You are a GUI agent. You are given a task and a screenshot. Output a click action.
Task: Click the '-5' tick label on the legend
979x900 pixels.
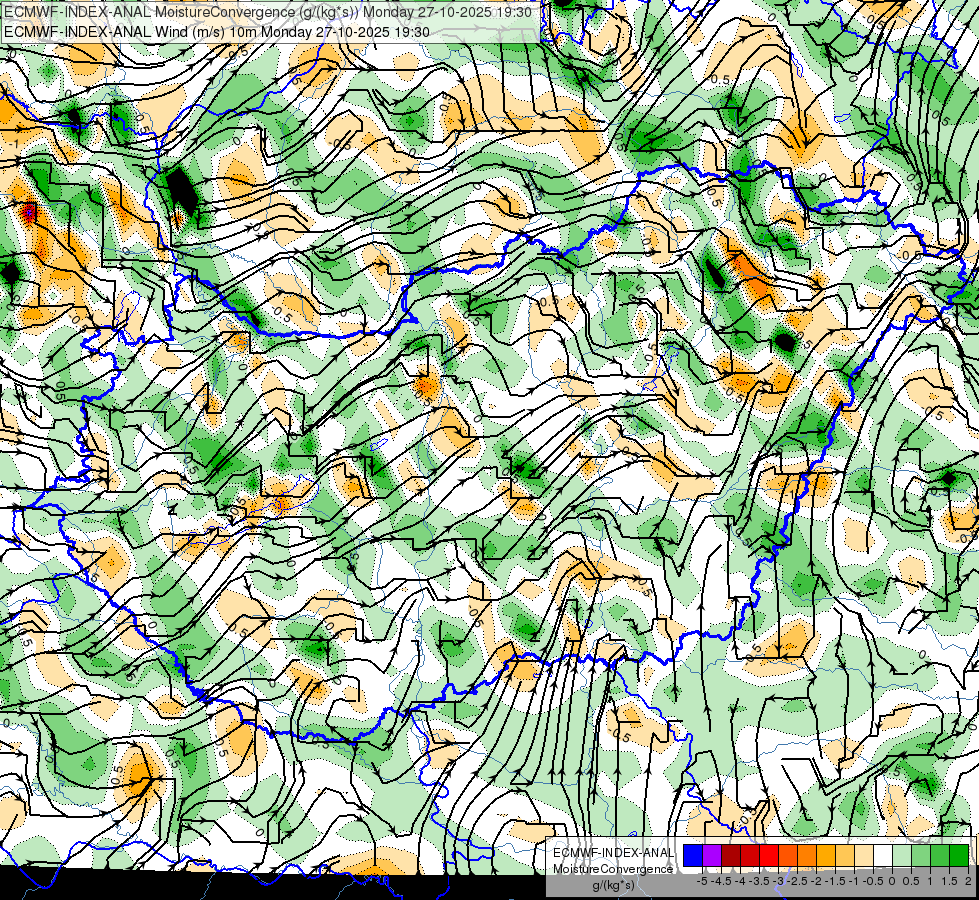[x=702, y=881]
